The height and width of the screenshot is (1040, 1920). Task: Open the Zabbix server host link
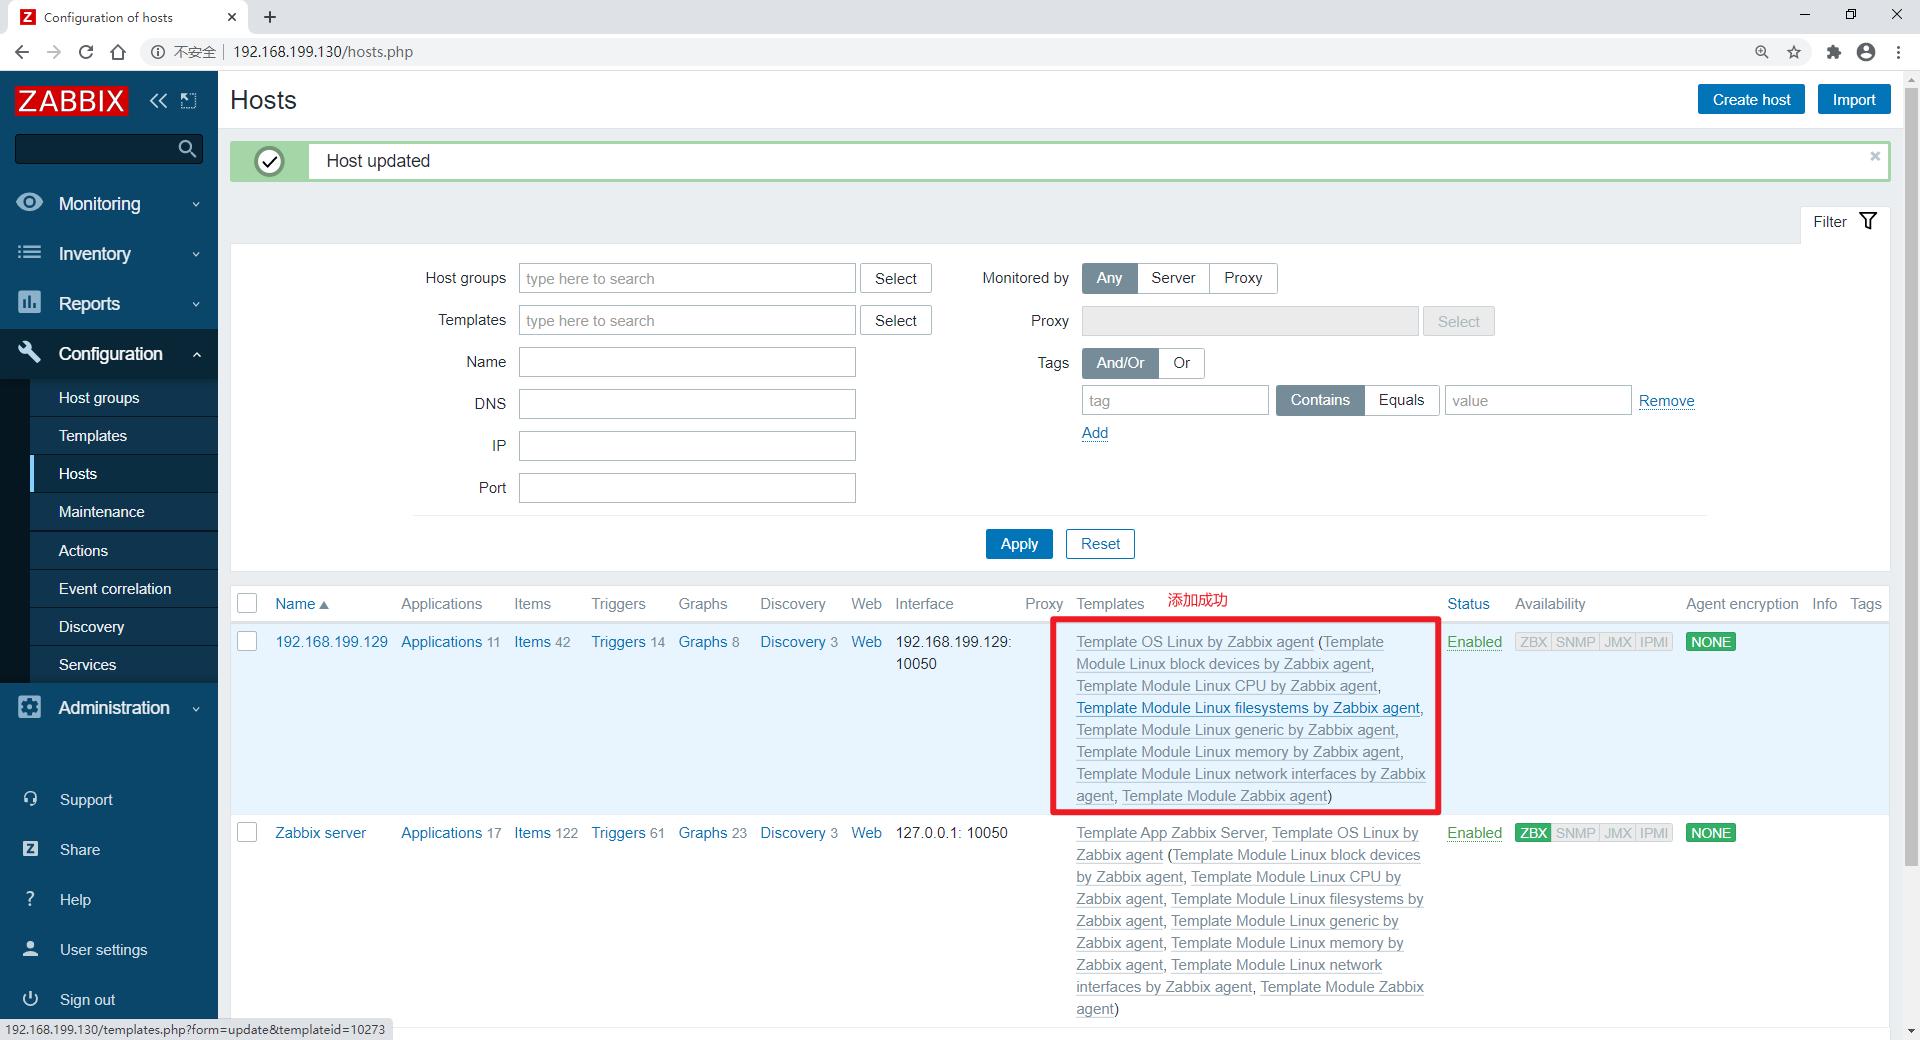pyautogui.click(x=320, y=832)
